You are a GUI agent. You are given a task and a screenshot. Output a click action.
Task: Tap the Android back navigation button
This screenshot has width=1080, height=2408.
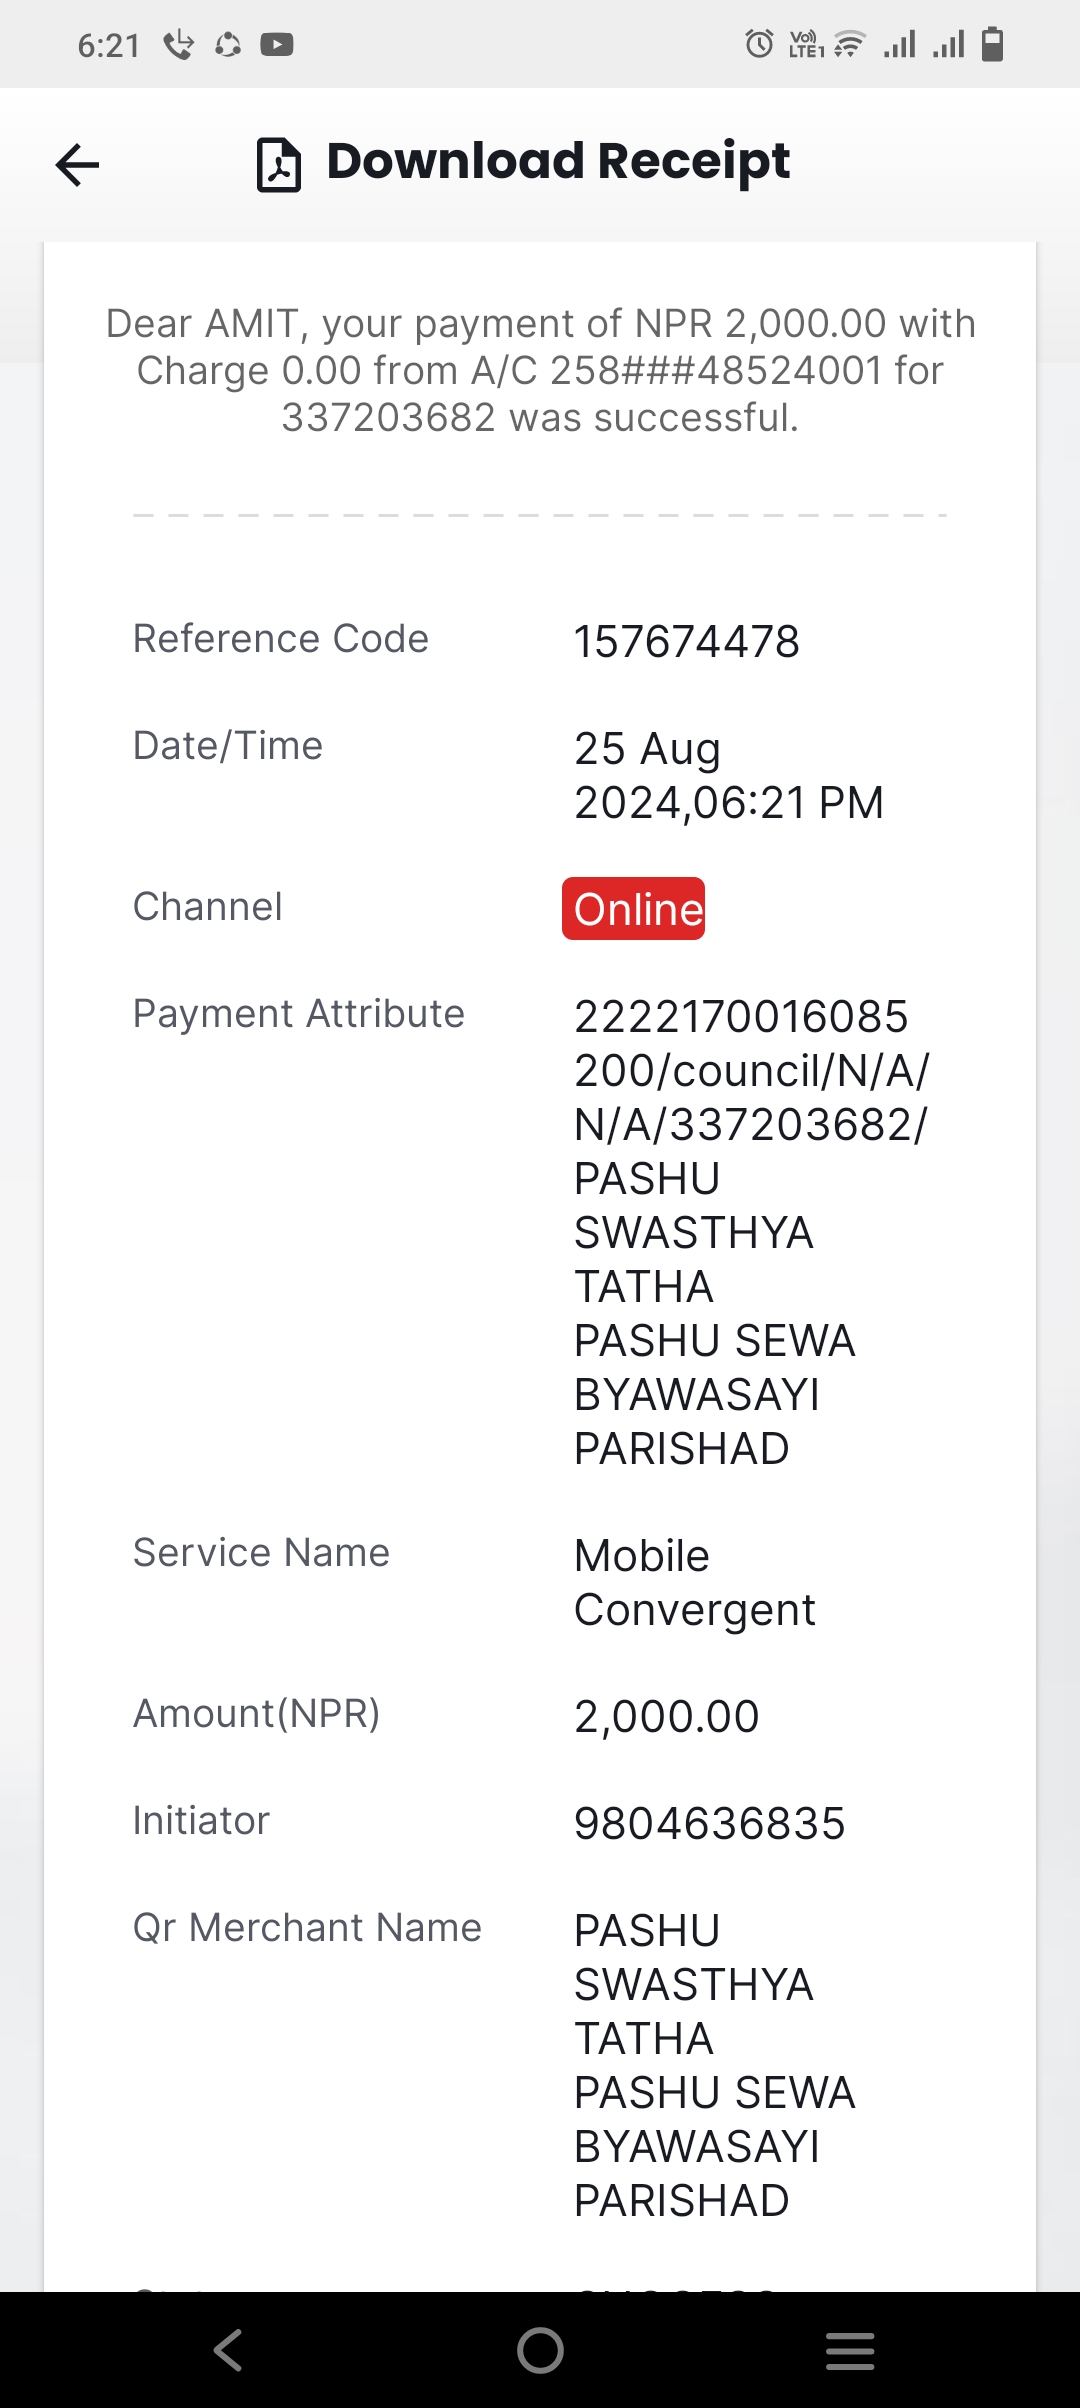coord(228,2350)
